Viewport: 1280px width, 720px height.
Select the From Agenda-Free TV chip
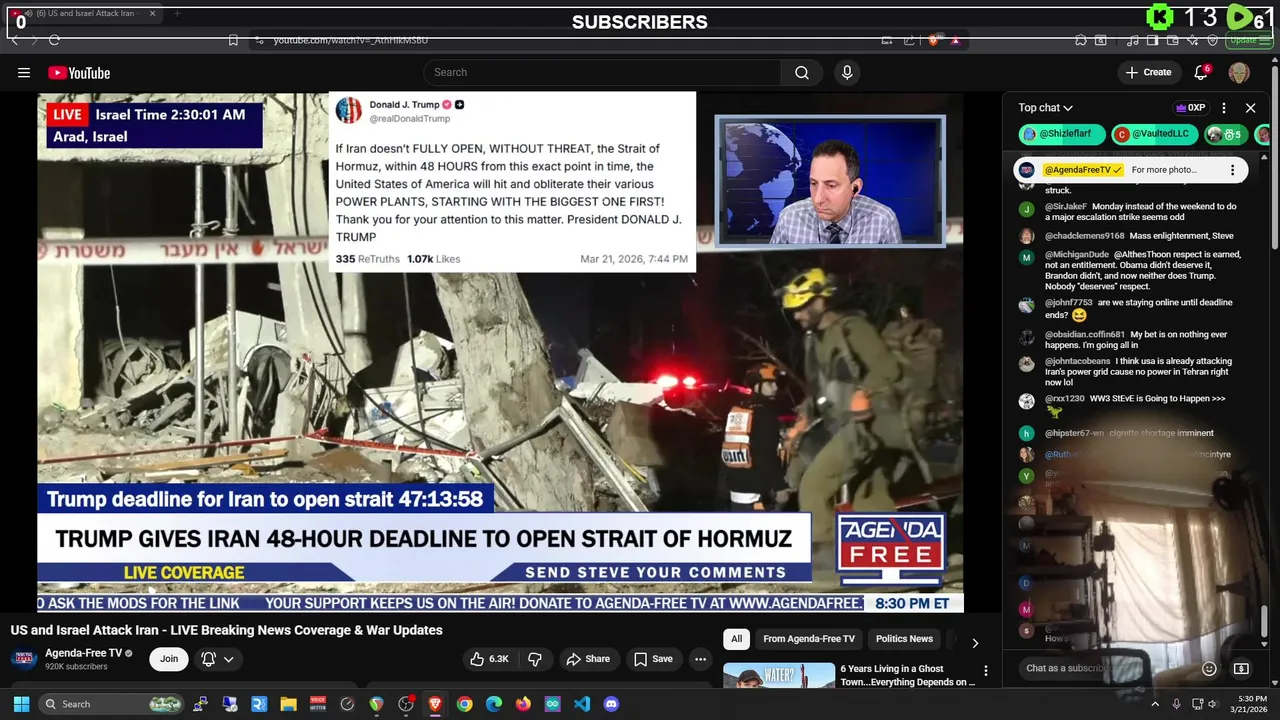click(809, 639)
